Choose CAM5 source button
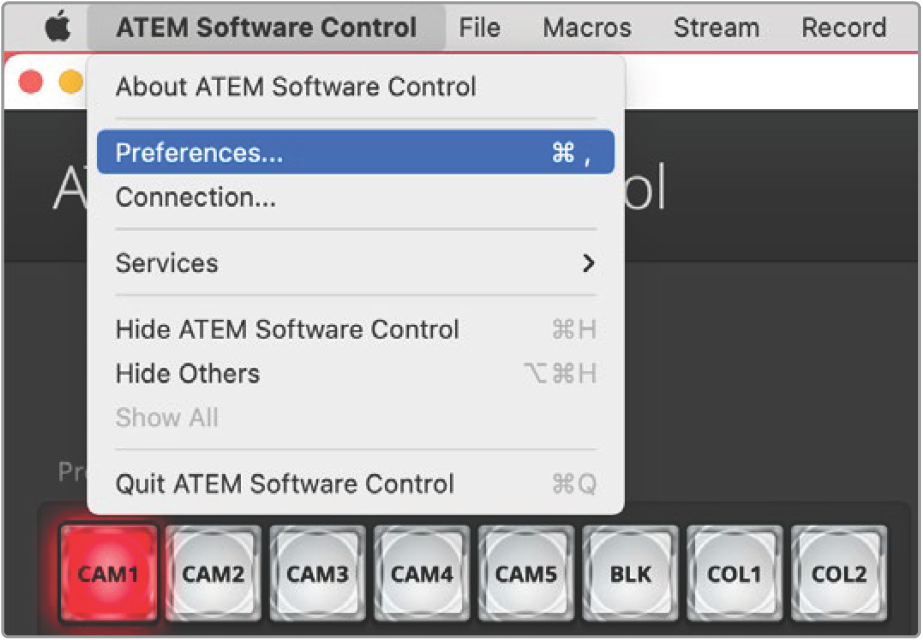The image size is (923, 640). (x=526, y=573)
